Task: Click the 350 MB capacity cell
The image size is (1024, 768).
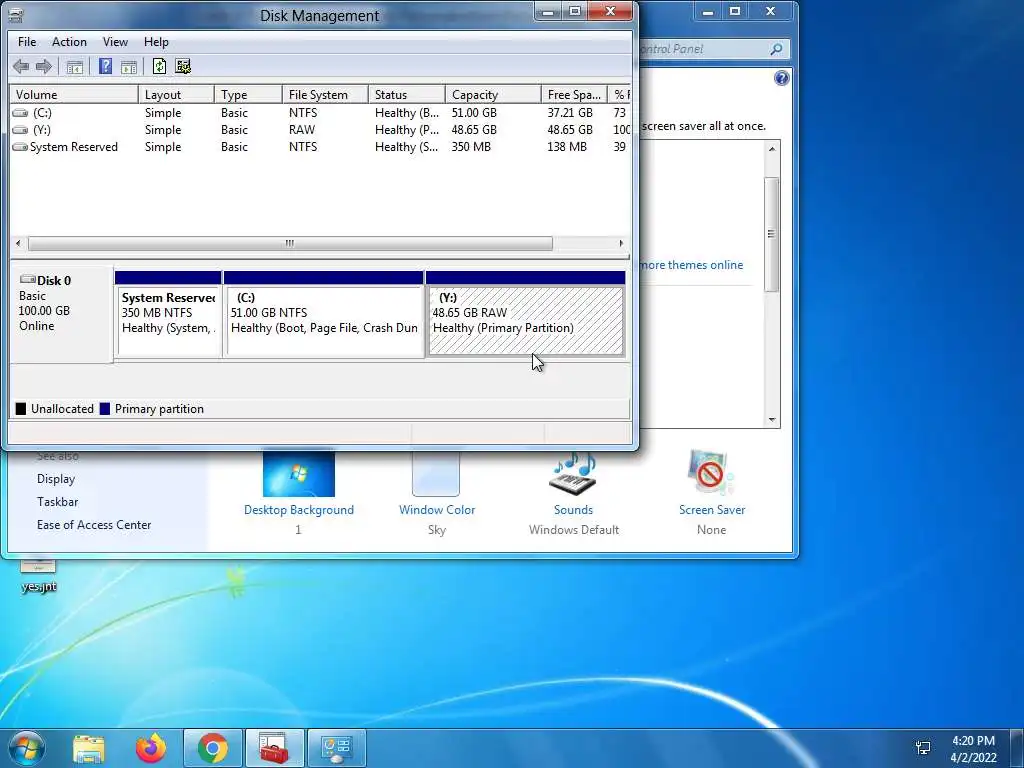Action: pos(471,147)
